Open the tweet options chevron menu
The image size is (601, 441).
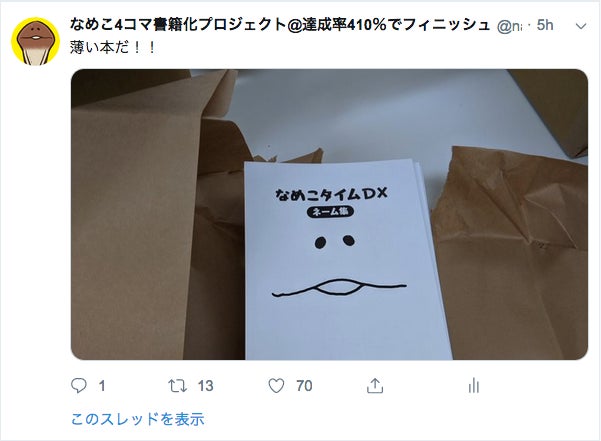pyautogui.click(x=581, y=26)
